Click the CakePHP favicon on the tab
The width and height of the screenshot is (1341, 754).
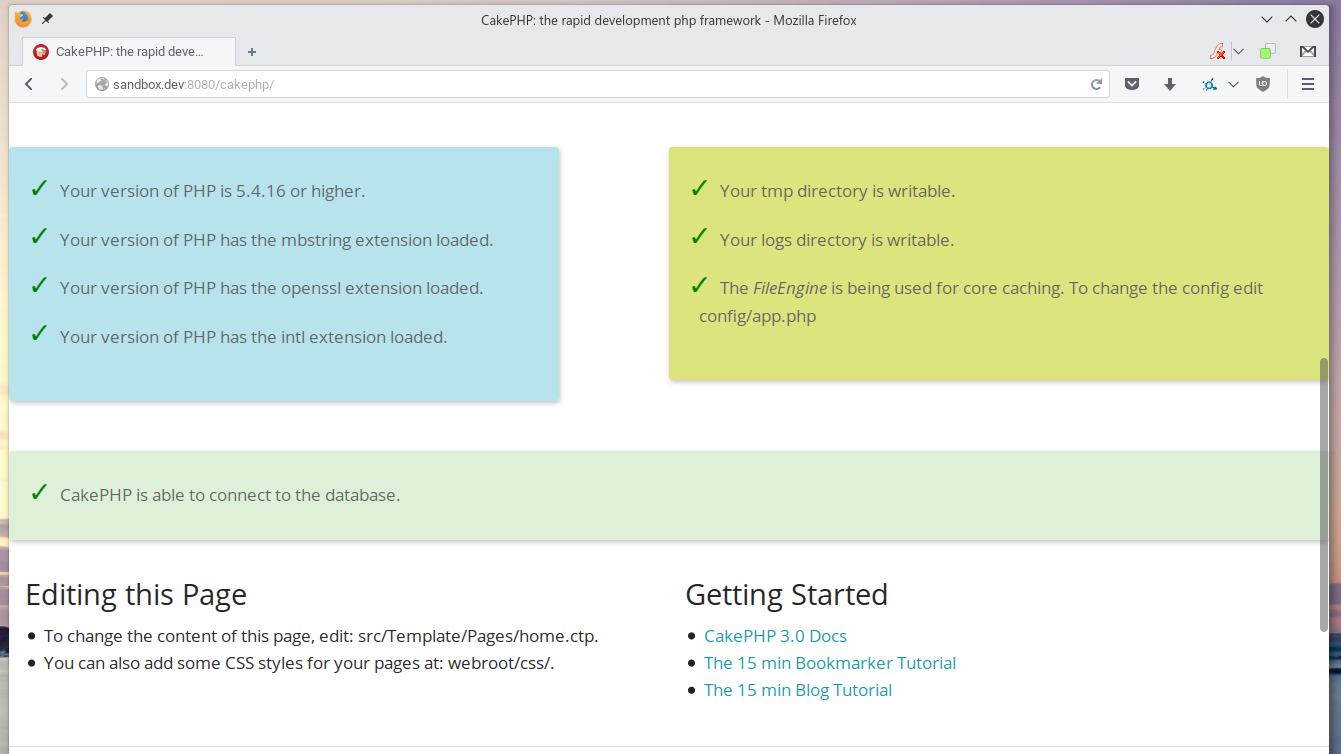pyautogui.click(x=41, y=52)
